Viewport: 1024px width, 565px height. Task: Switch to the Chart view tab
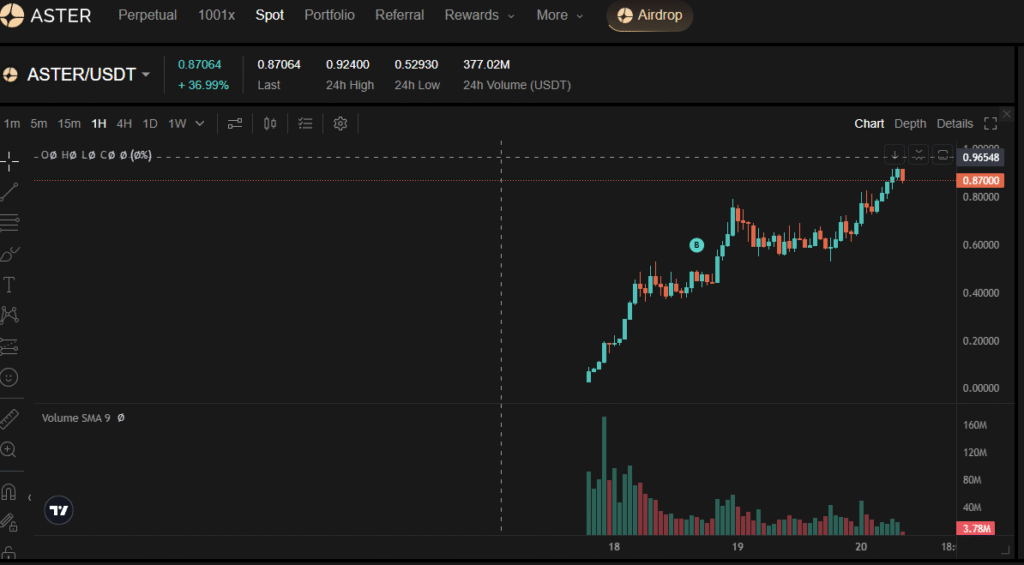coord(869,123)
